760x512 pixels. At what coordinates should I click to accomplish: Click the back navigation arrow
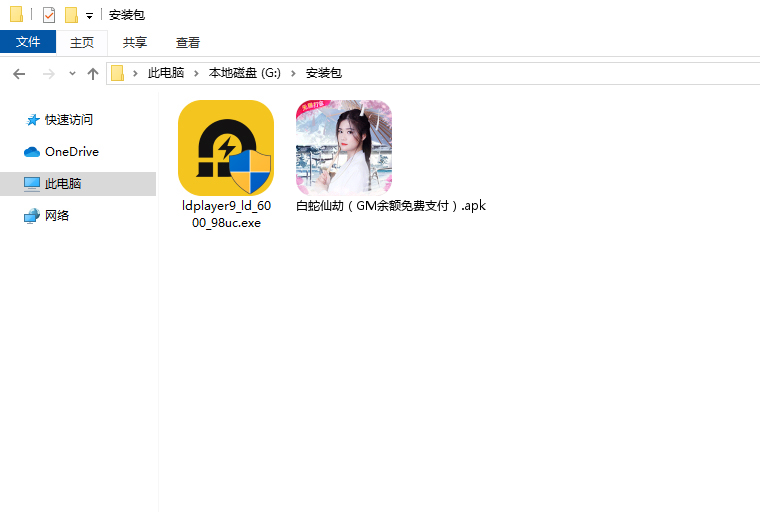[19, 74]
